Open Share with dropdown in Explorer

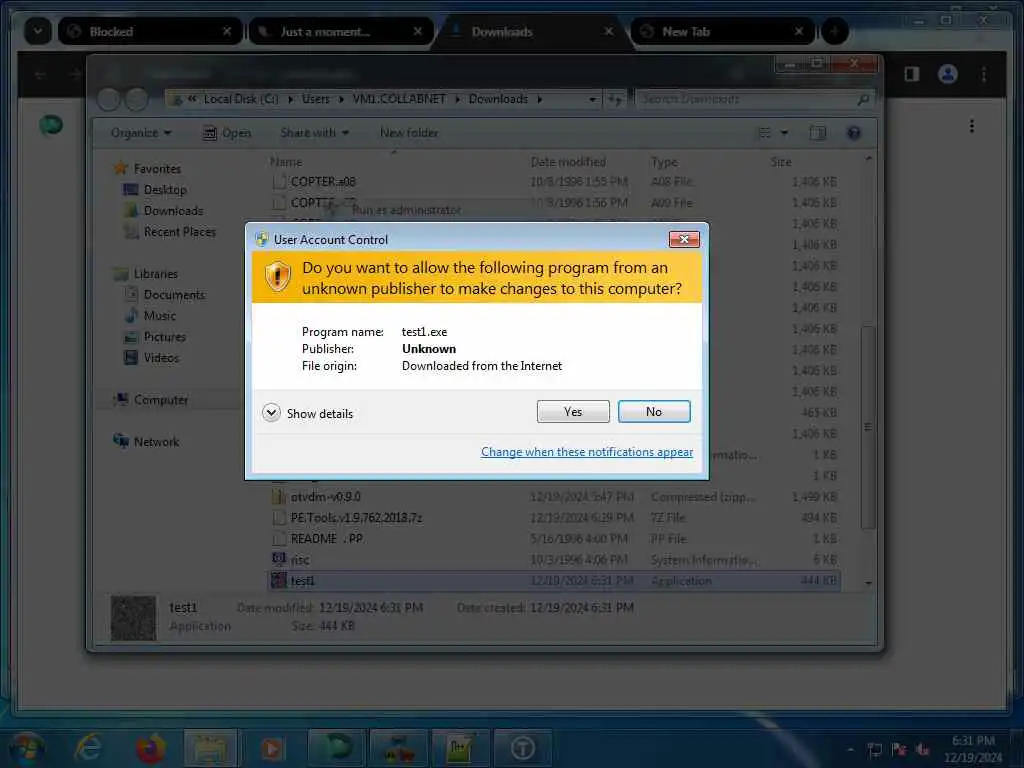(314, 133)
